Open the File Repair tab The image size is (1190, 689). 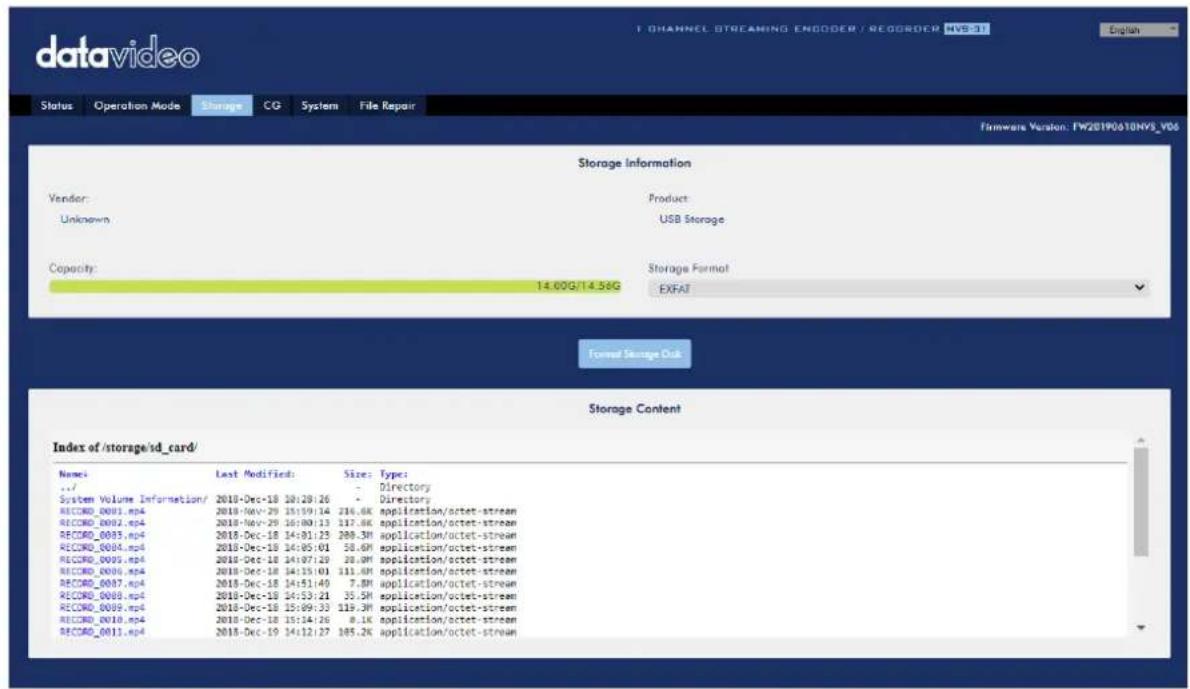click(387, 105)
